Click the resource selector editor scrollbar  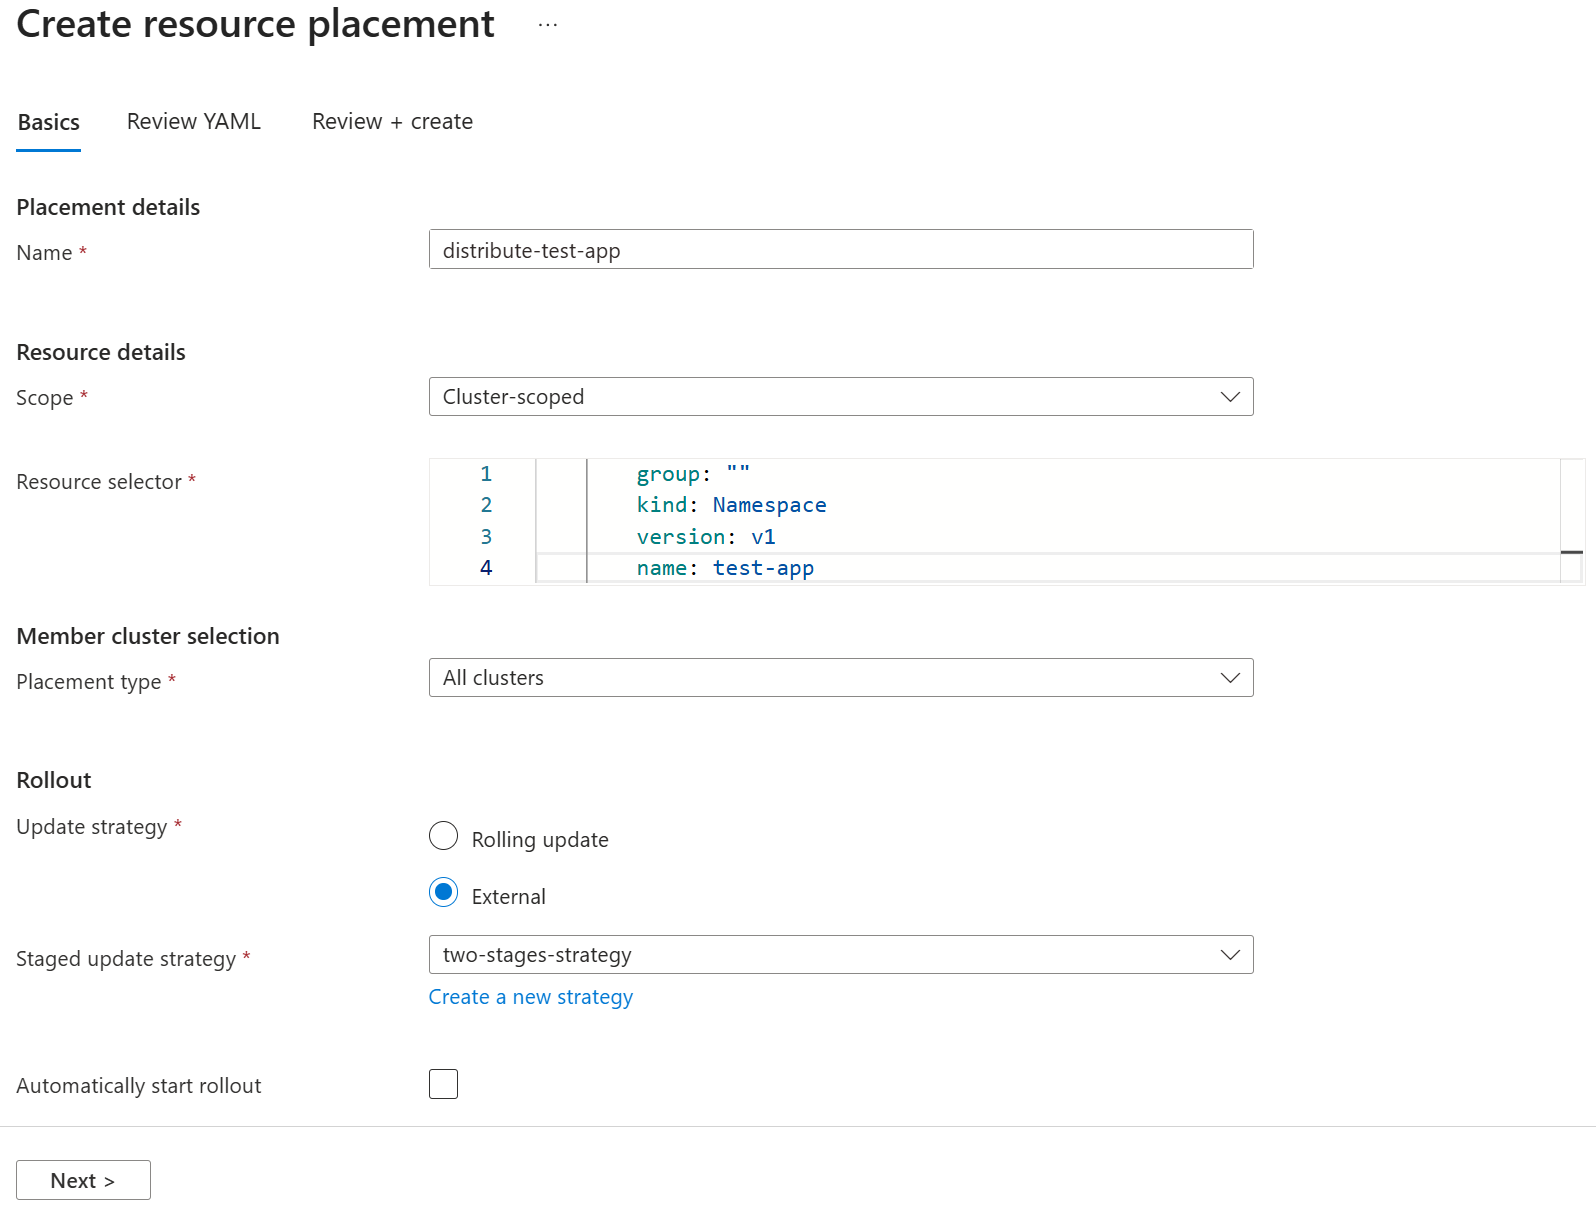[1572, 521]
